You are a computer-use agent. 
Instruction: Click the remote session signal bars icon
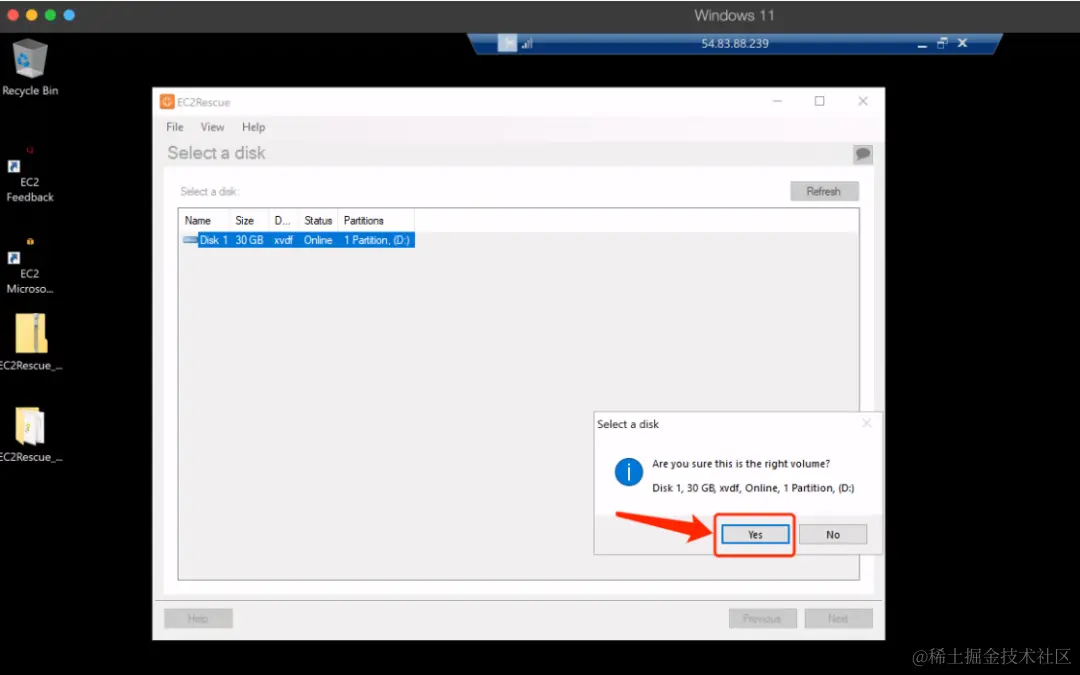point(527,43)
